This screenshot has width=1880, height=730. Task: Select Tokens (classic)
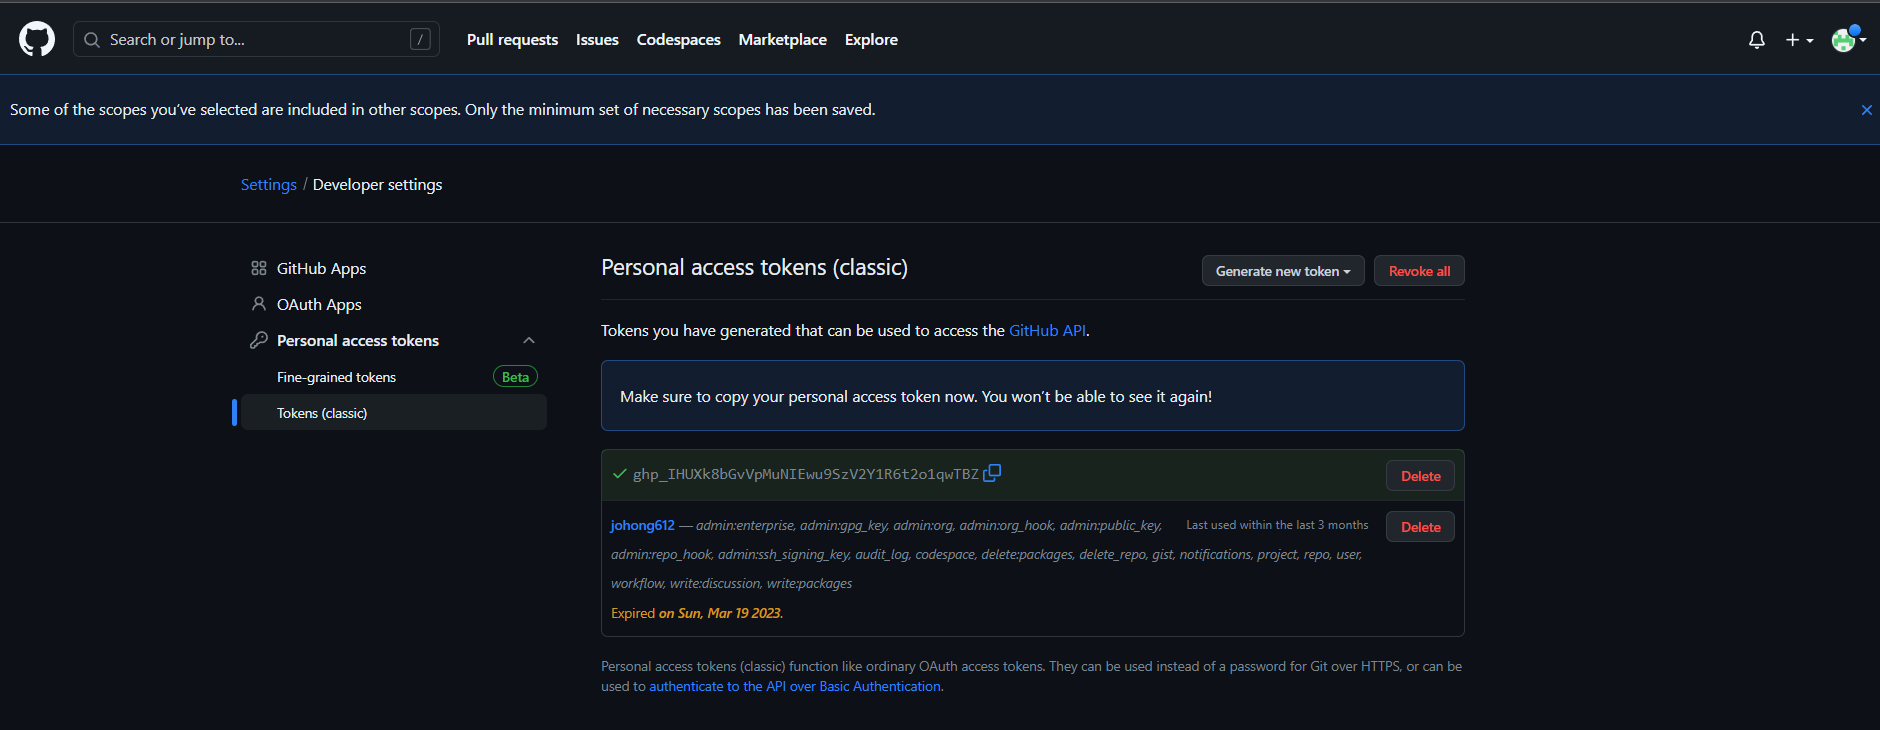393,413
